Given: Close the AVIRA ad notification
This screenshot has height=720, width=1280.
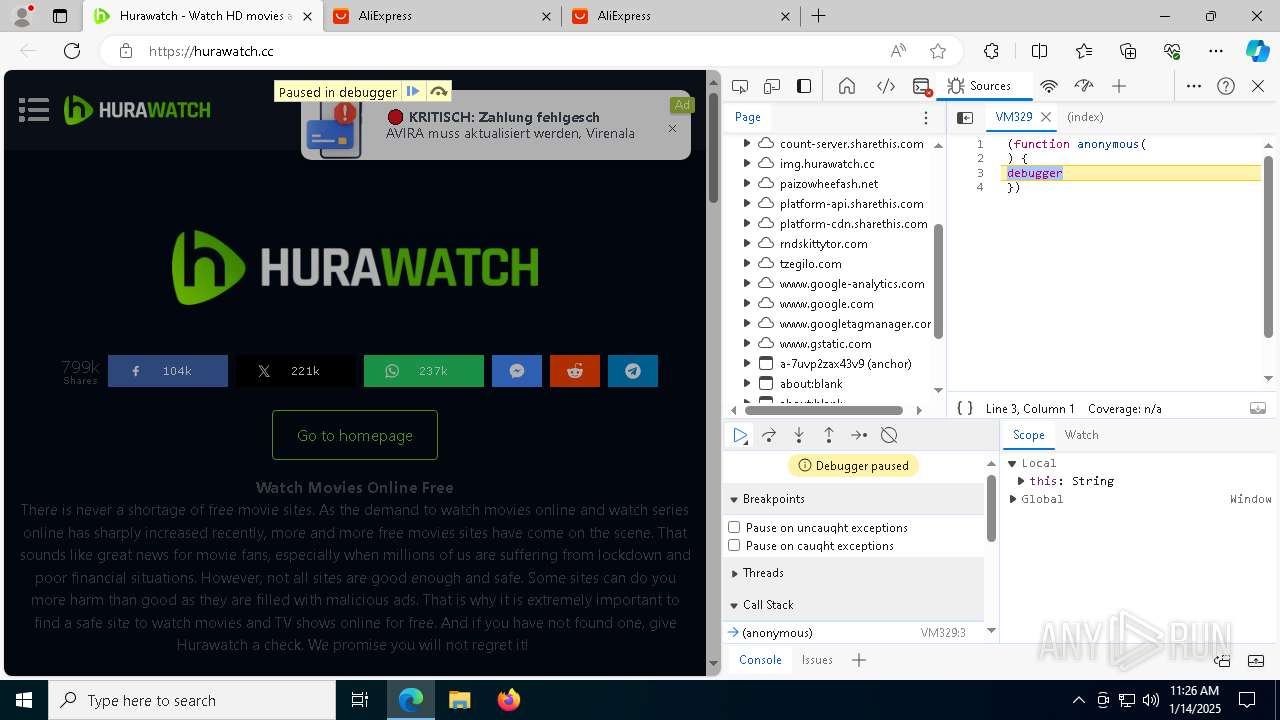Looking at the screenshot, I should coord(672,128).
